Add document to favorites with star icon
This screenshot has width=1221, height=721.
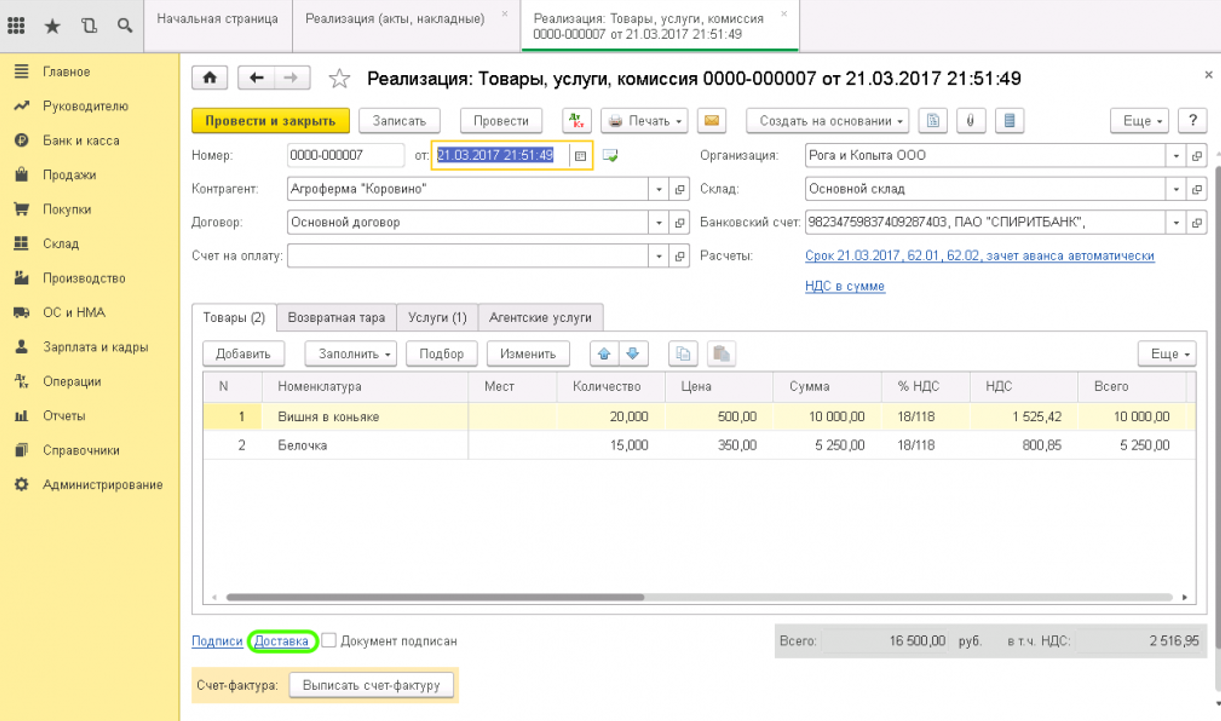tap(340, 79)
